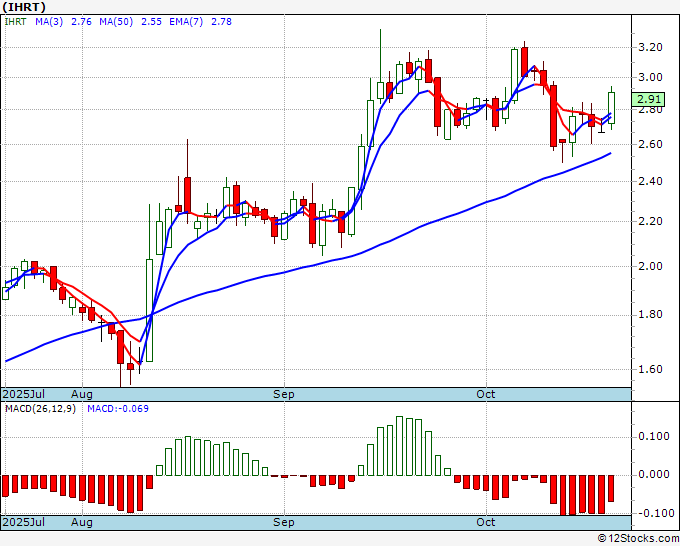Click Sep on MACD date axis

tap(284, 522)
